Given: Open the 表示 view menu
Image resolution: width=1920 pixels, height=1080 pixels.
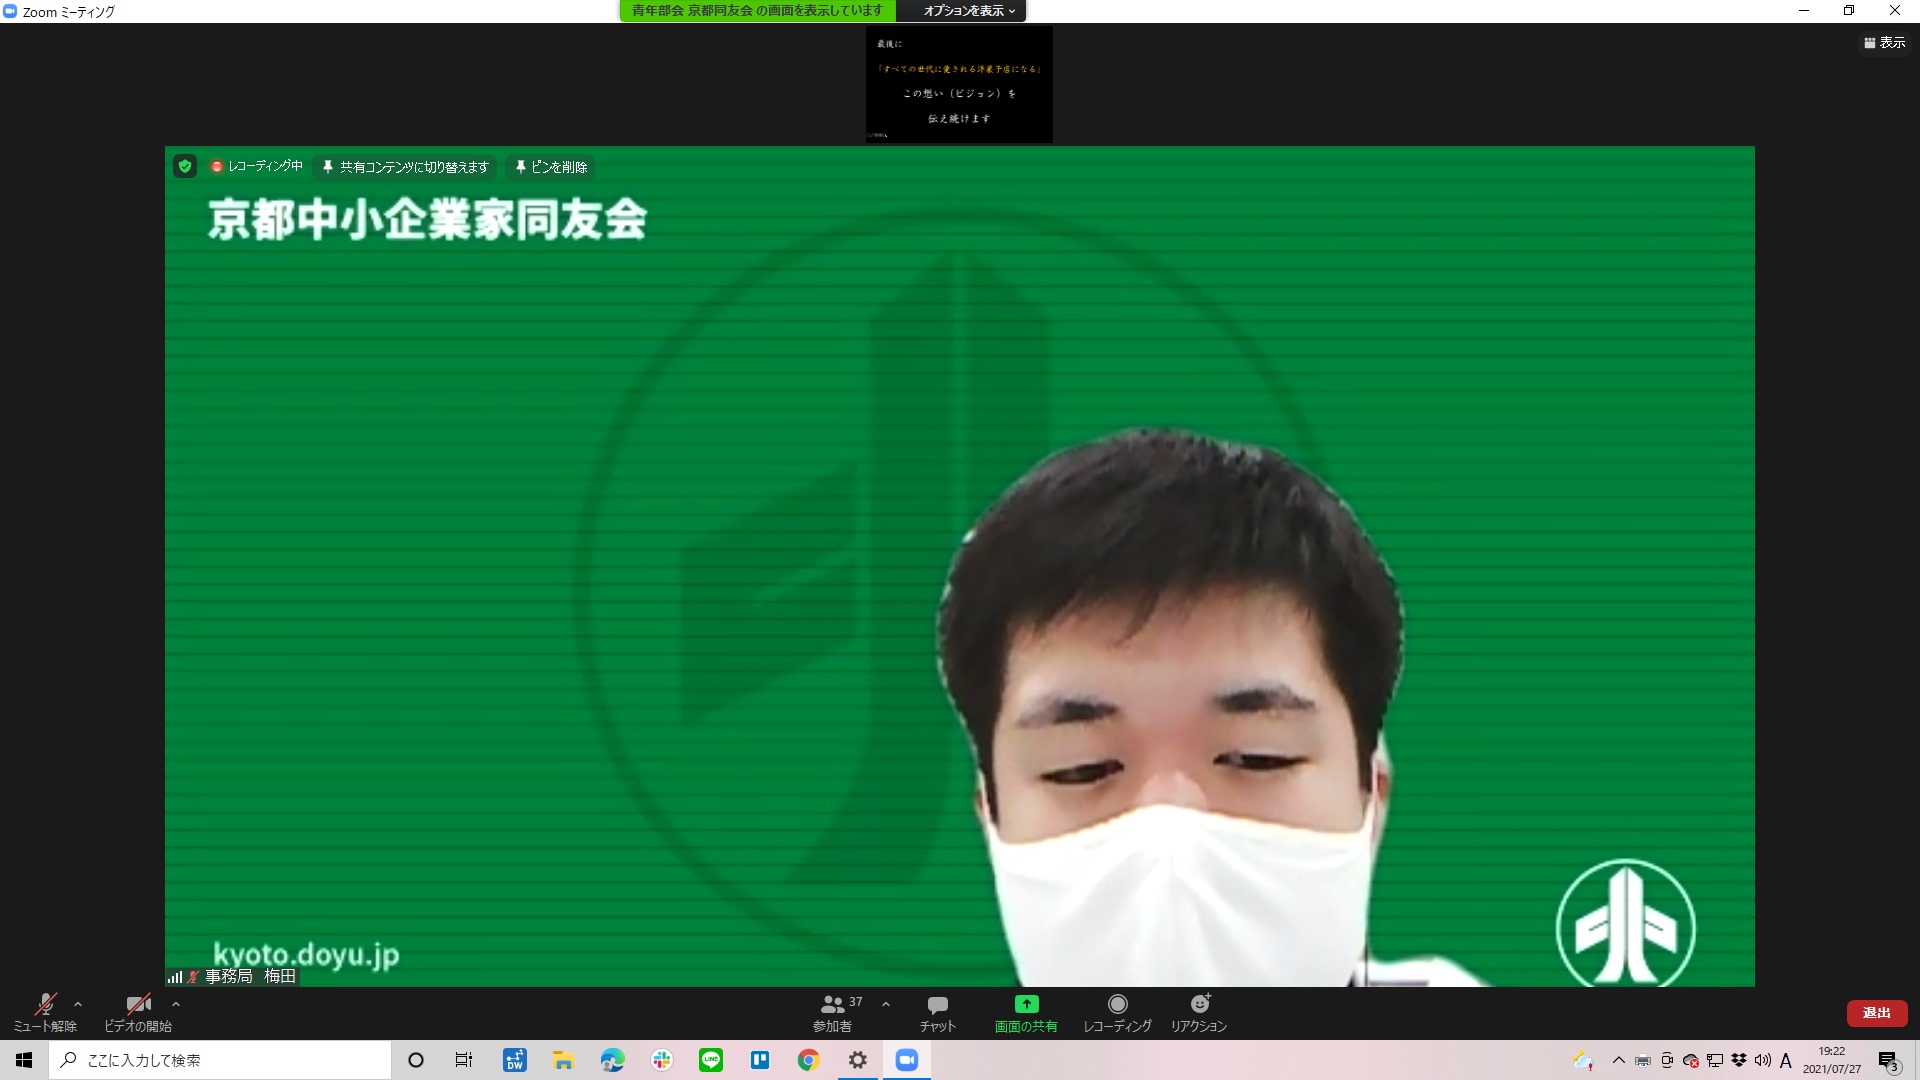Looking at the screenshot, I should [1885, 43].
